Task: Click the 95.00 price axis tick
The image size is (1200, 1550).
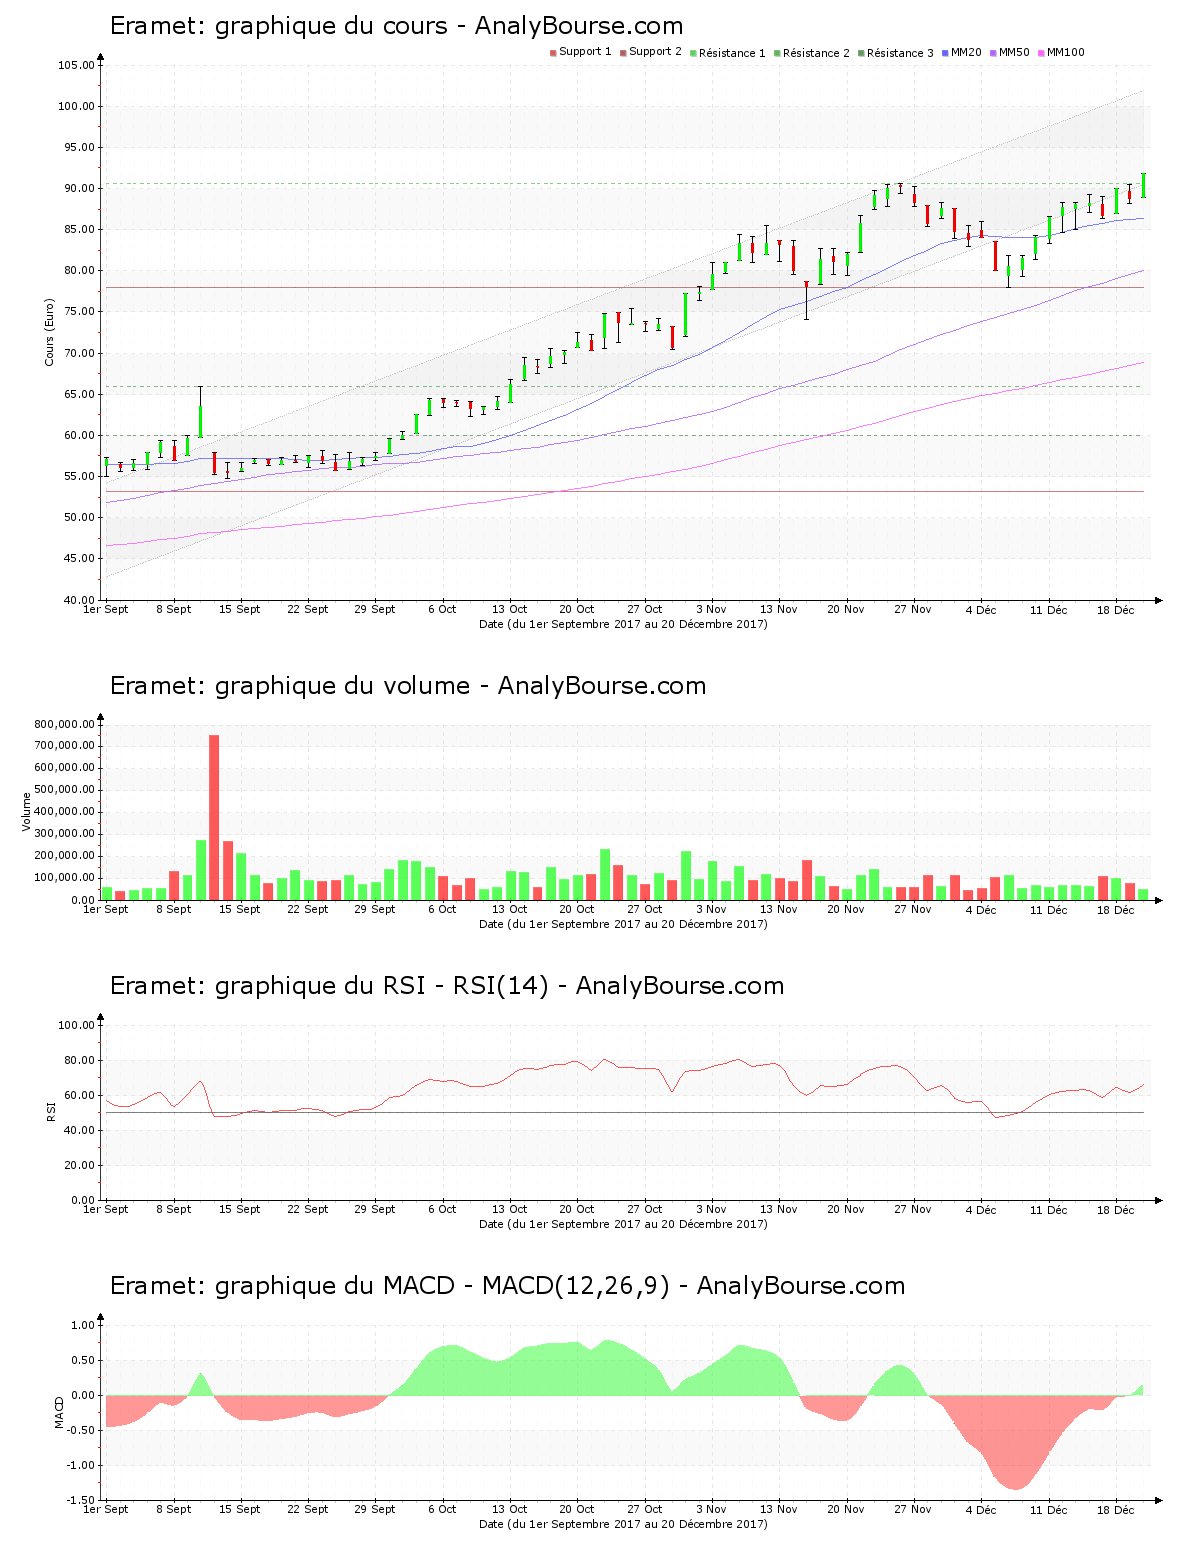Action: pyautogui.click(x=79, y=147)
